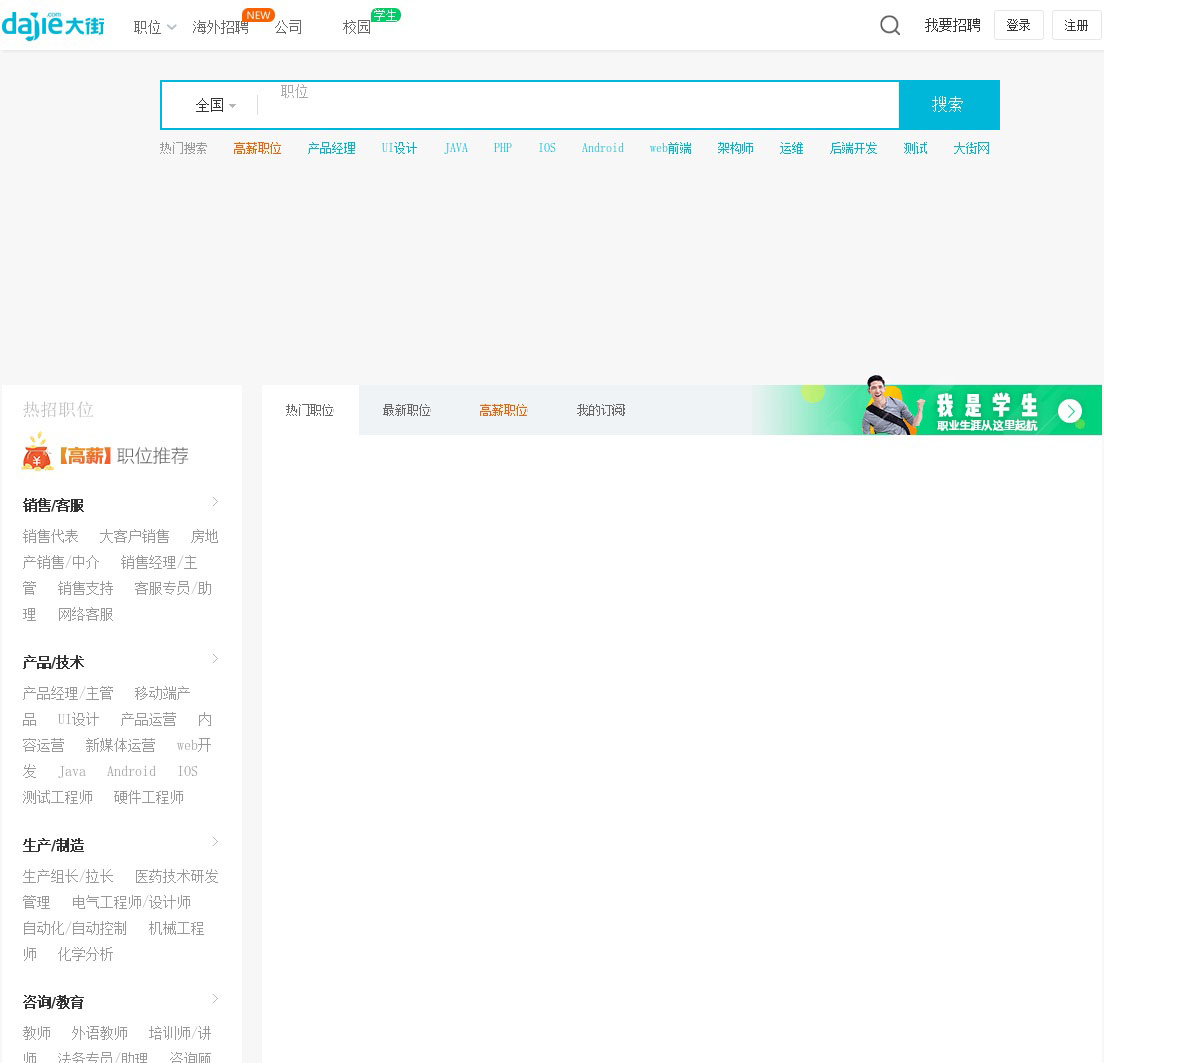Viewport: 1200px width, 1063px height.
Task: Click the arrow on the student banner
Action: click(1070, 411)
